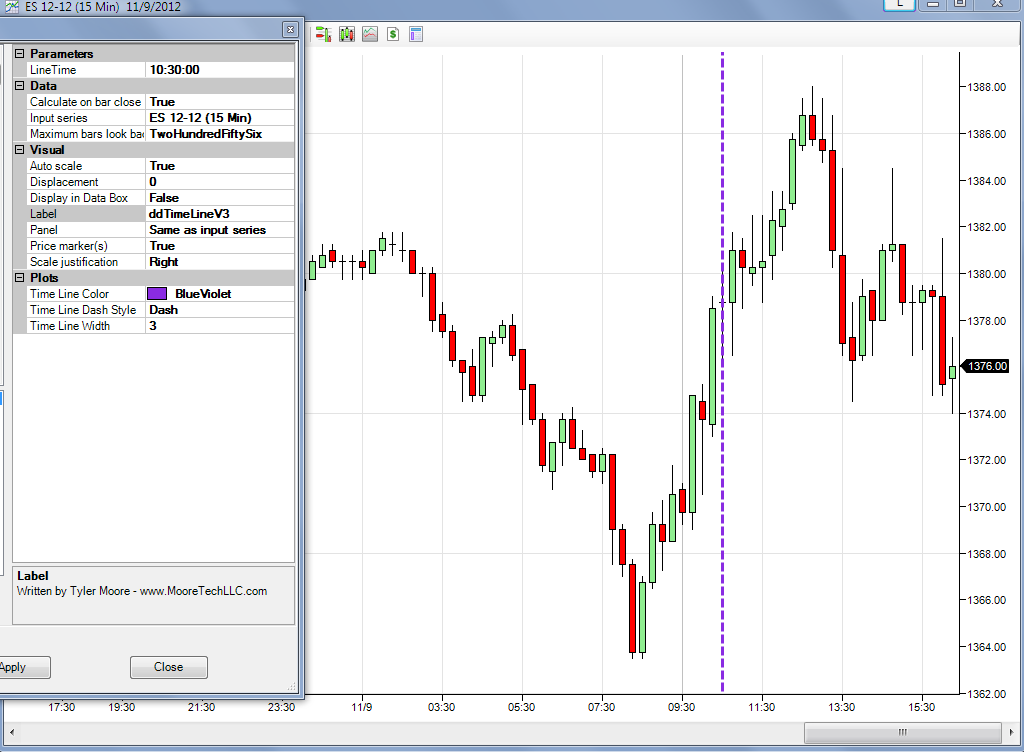Select the Time Line Color property label

[x=69, y=294]
